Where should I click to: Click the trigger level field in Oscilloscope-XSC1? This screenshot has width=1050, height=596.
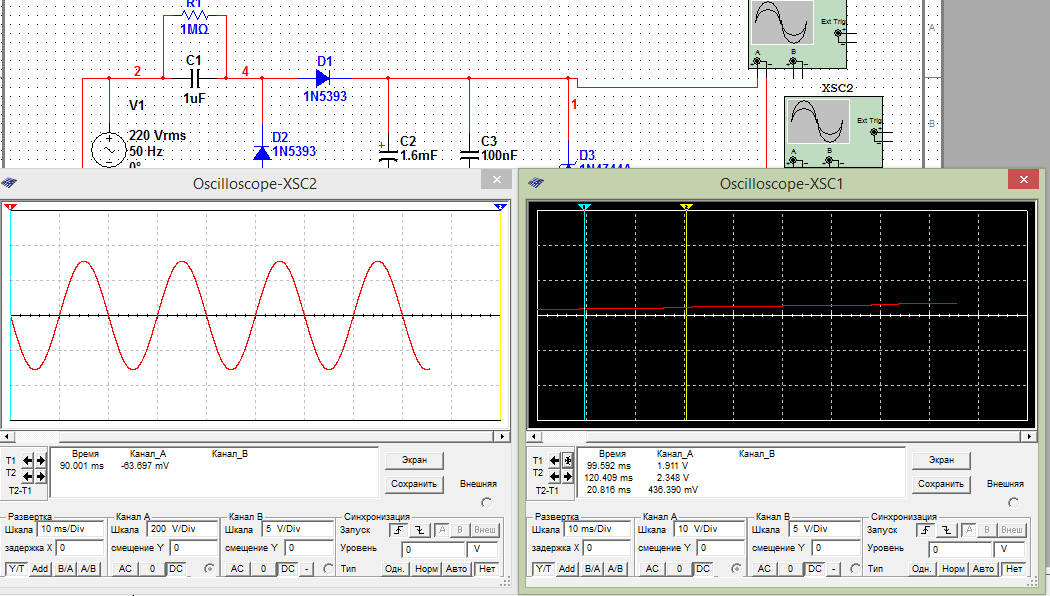959,549
